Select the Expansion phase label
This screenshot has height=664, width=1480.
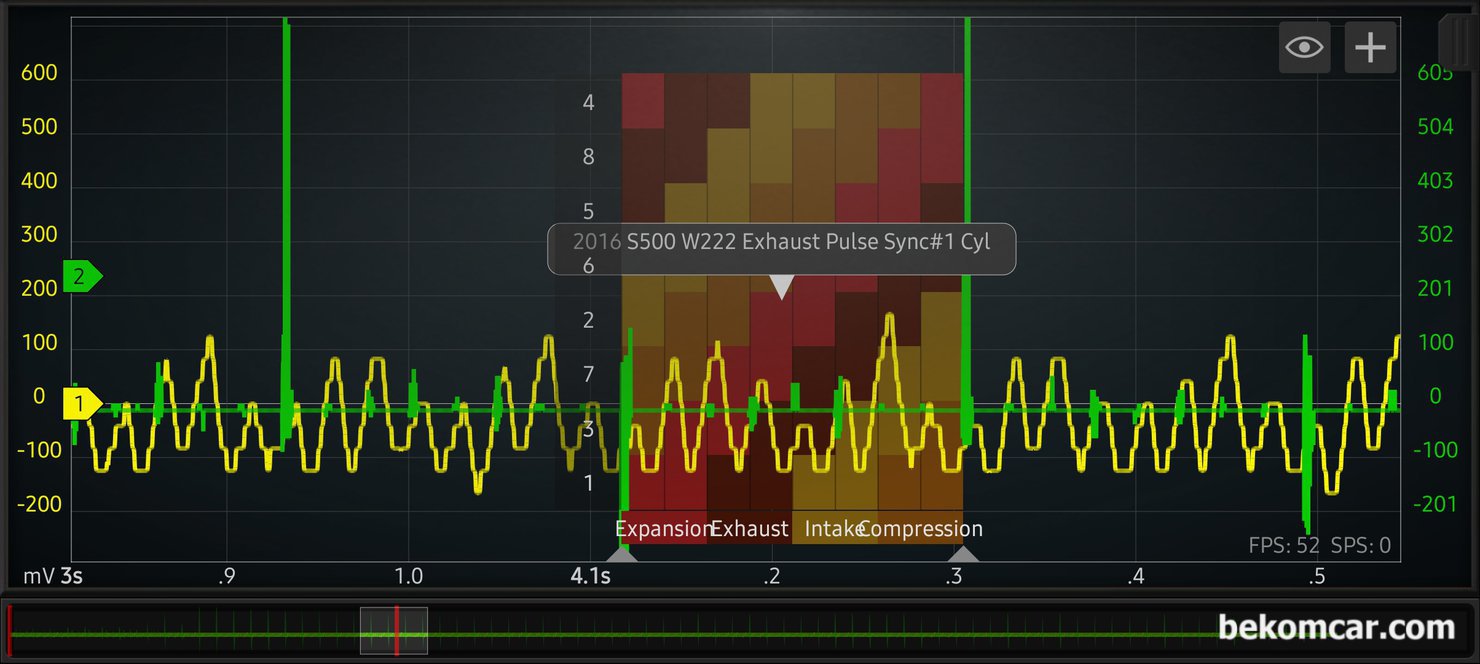pos(662,529)
